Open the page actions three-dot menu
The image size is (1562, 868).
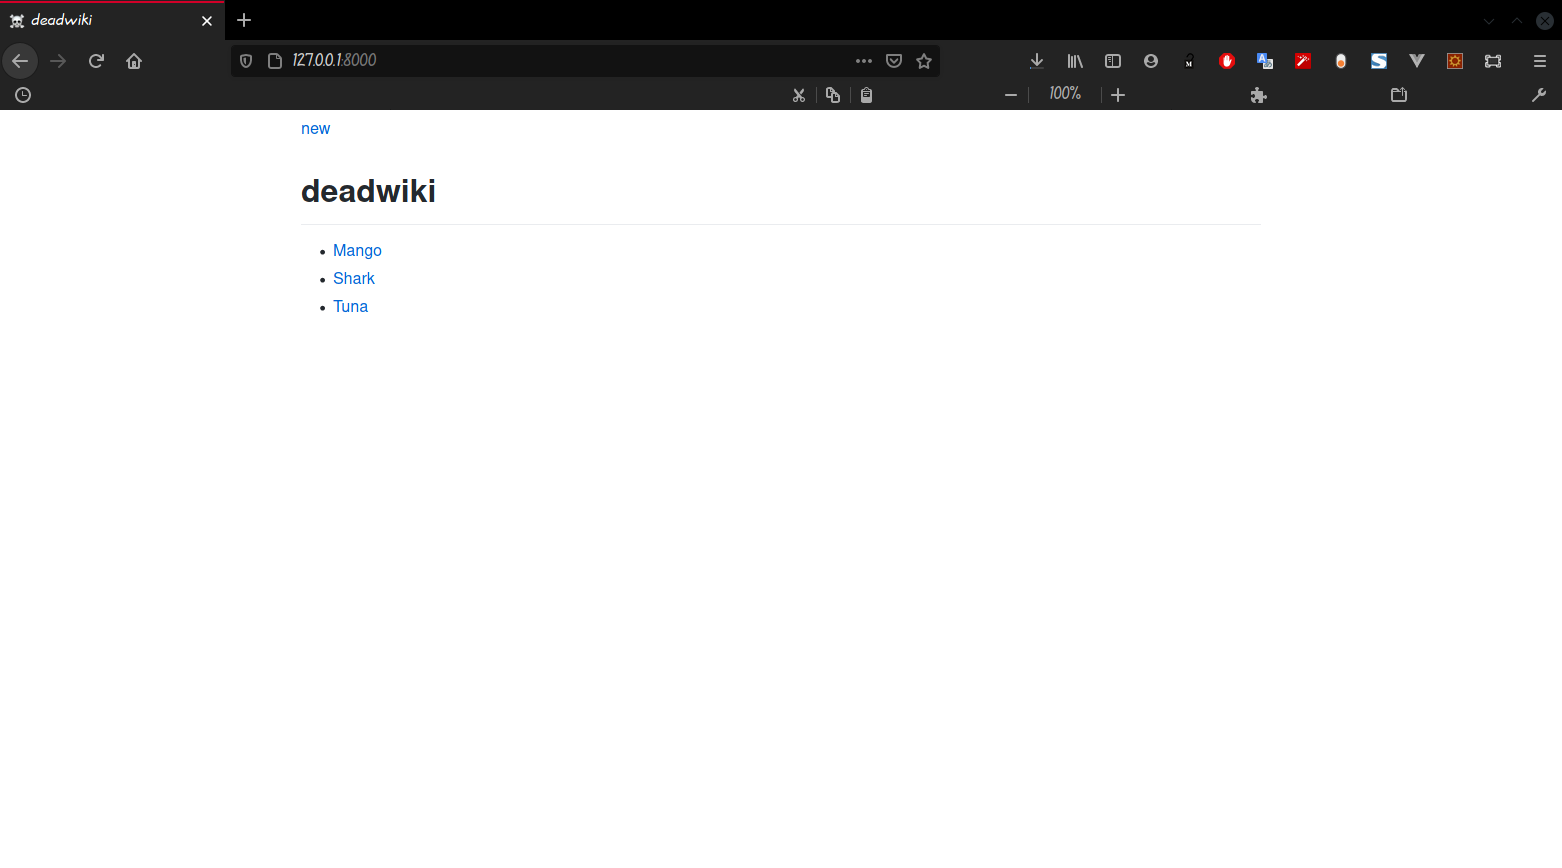(864, 61)
